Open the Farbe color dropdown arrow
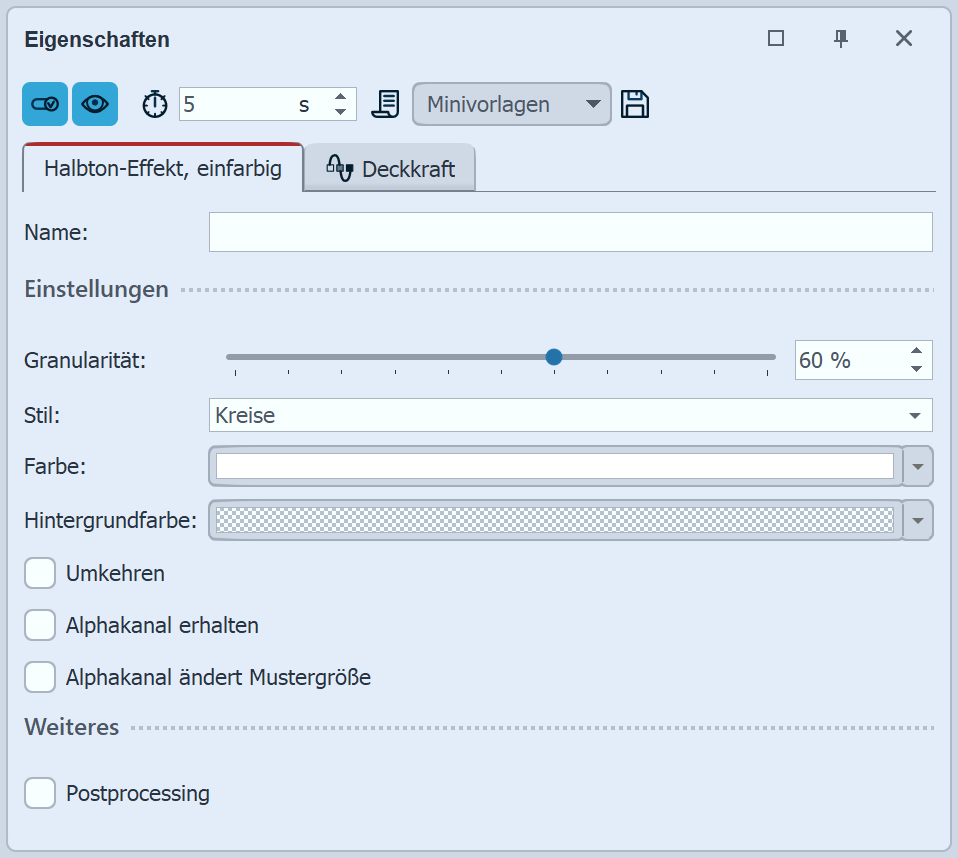This screenshot has width=958, height=858. tap(918, 466)
